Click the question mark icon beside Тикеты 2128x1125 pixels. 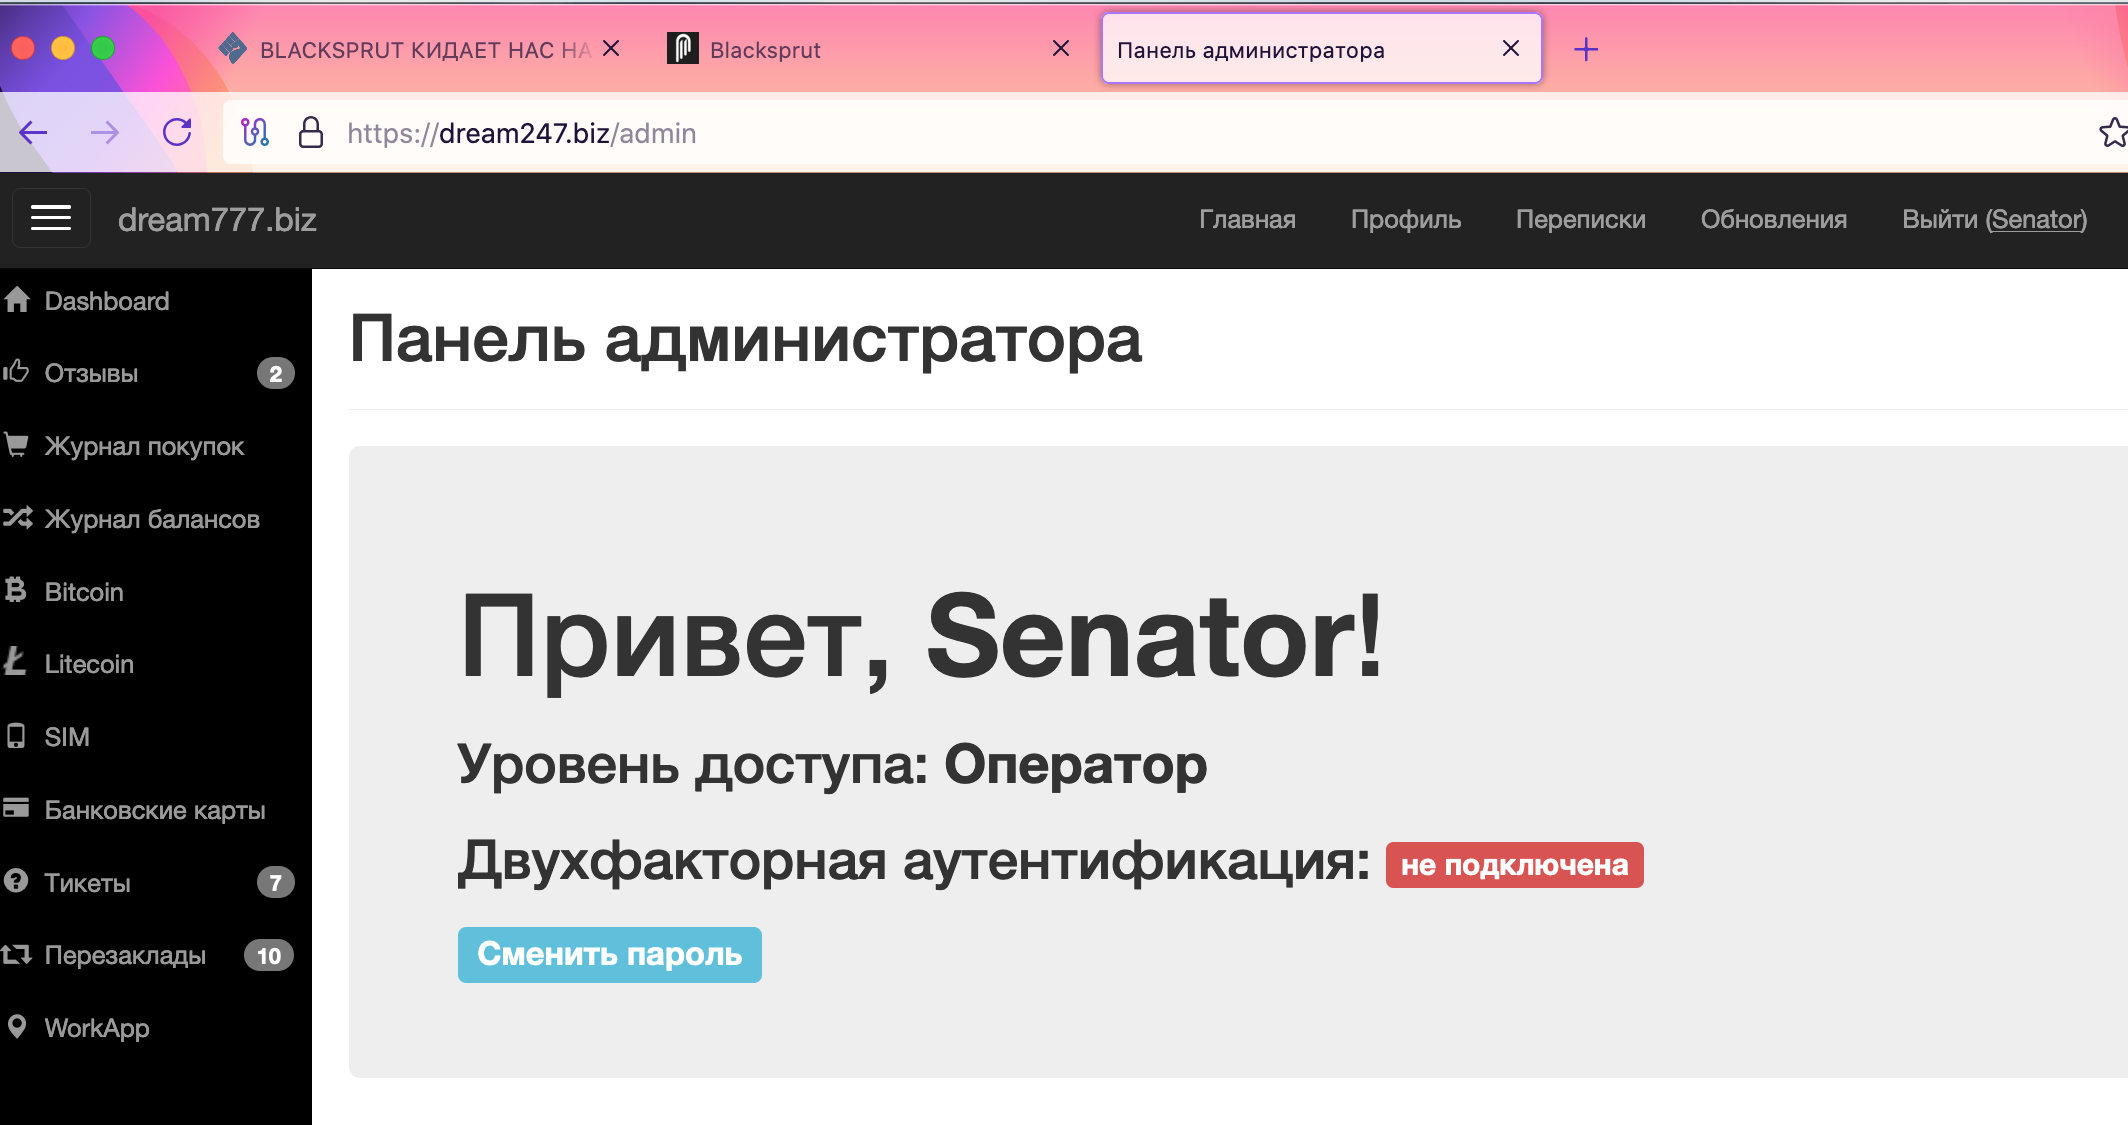coord(16,881)
